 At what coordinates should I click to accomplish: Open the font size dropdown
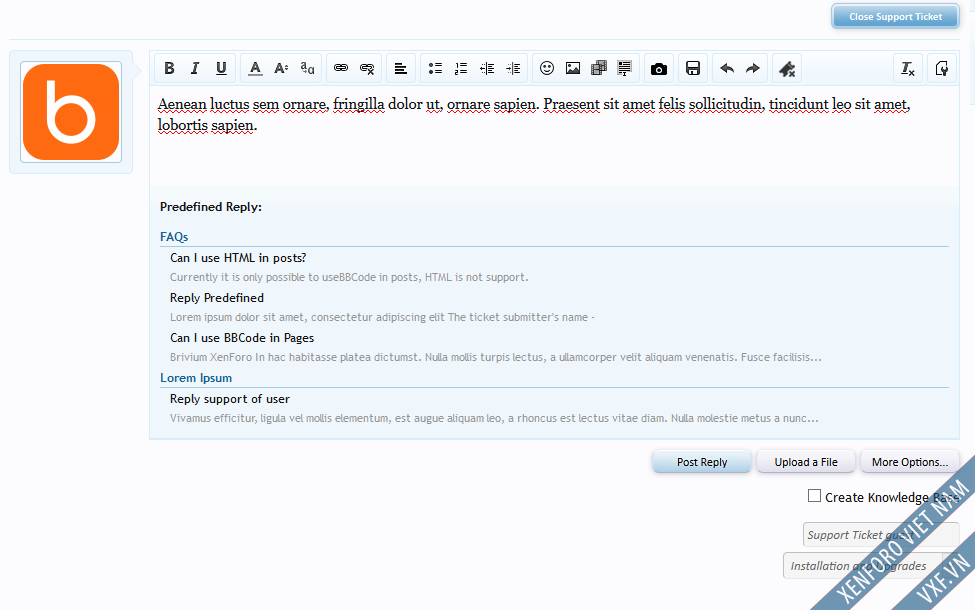[x=281, y=68]
